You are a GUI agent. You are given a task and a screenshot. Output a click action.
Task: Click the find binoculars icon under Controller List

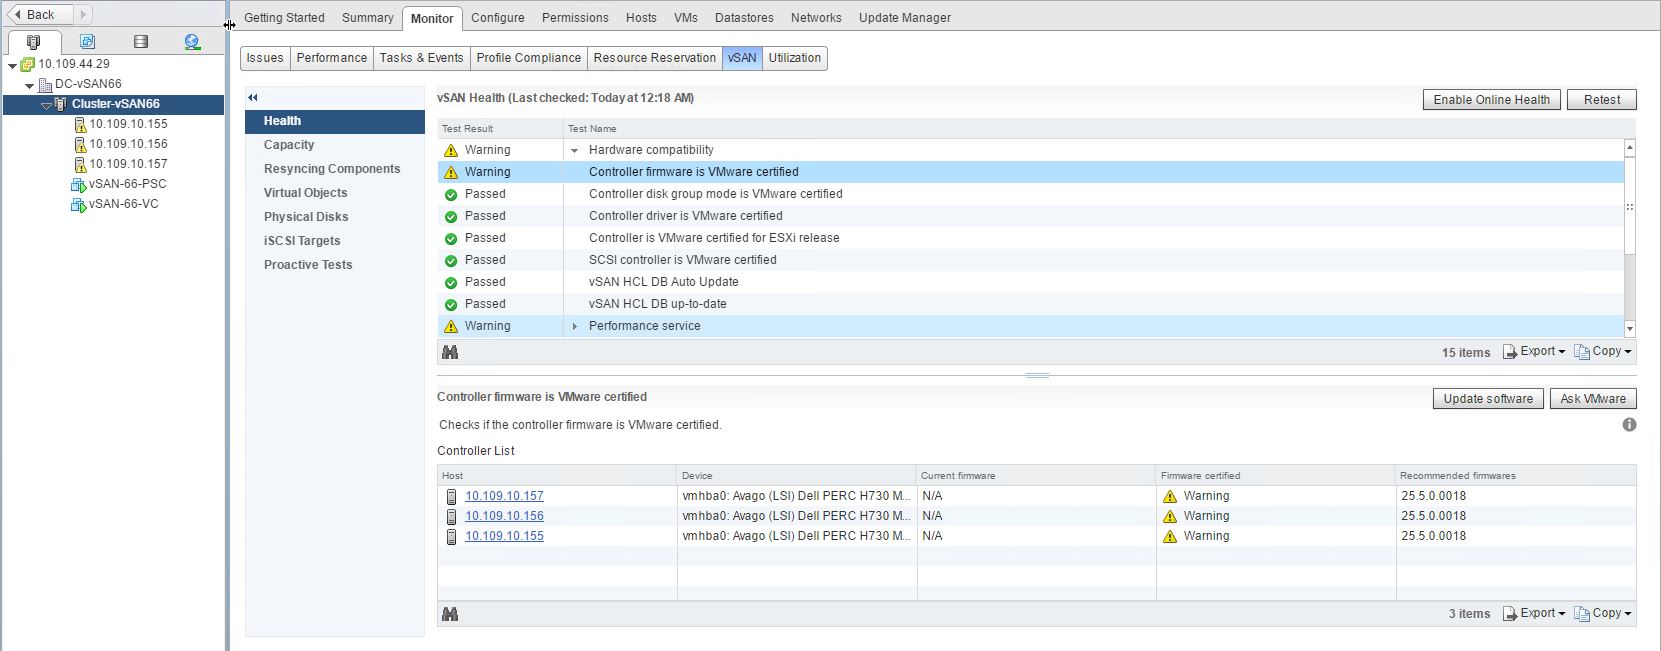pyautogui.click(x=450, y=614)
